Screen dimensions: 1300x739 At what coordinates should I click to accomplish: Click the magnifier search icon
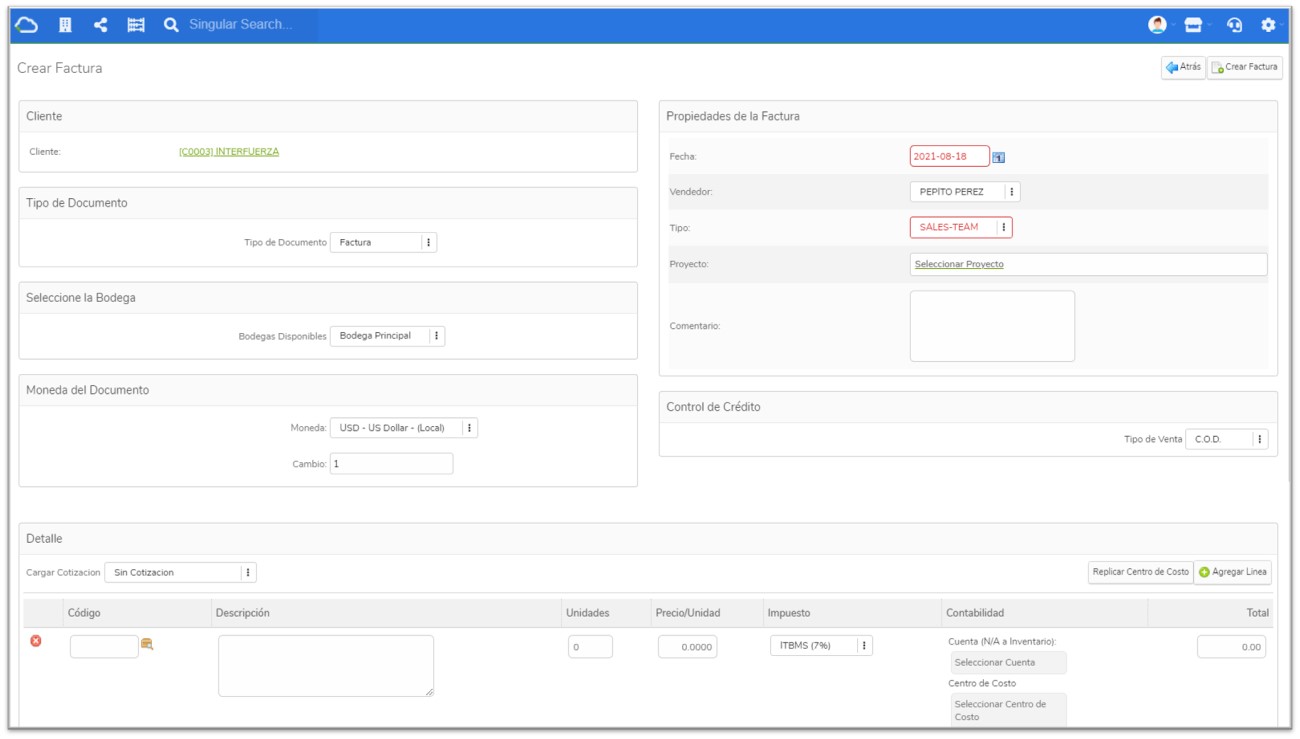pos(171,25)
